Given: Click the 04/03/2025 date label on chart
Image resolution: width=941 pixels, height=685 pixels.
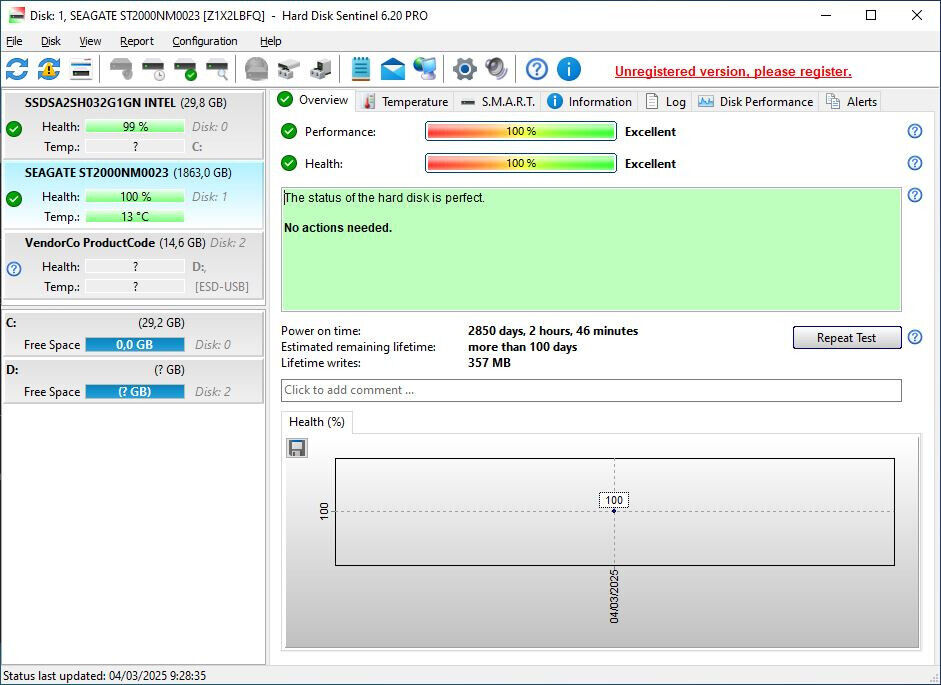Looking at the screenshot, I should tap(614, 596).
